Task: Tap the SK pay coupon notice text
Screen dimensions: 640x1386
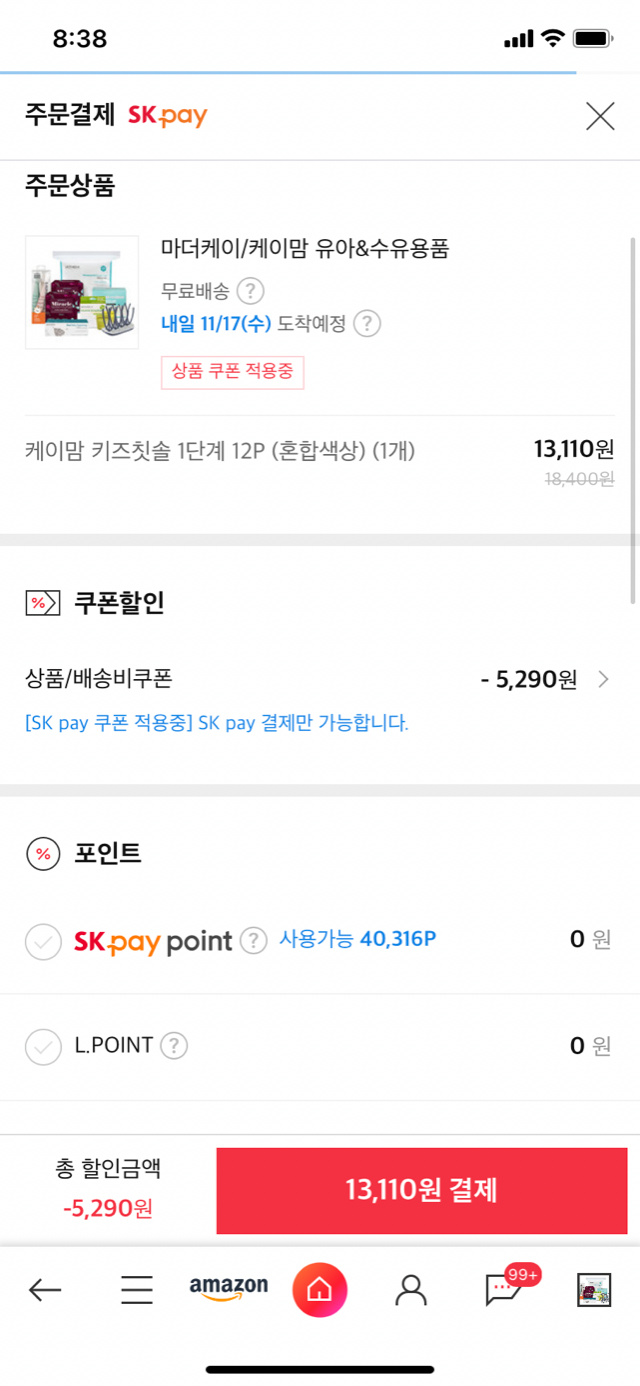Action: click(217, 723)
